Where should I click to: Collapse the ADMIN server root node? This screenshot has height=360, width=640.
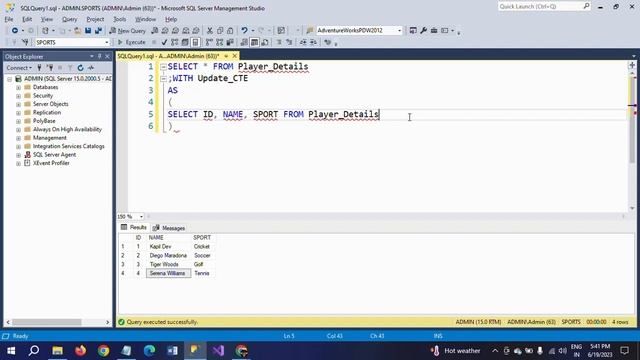(x=9, y=79)
